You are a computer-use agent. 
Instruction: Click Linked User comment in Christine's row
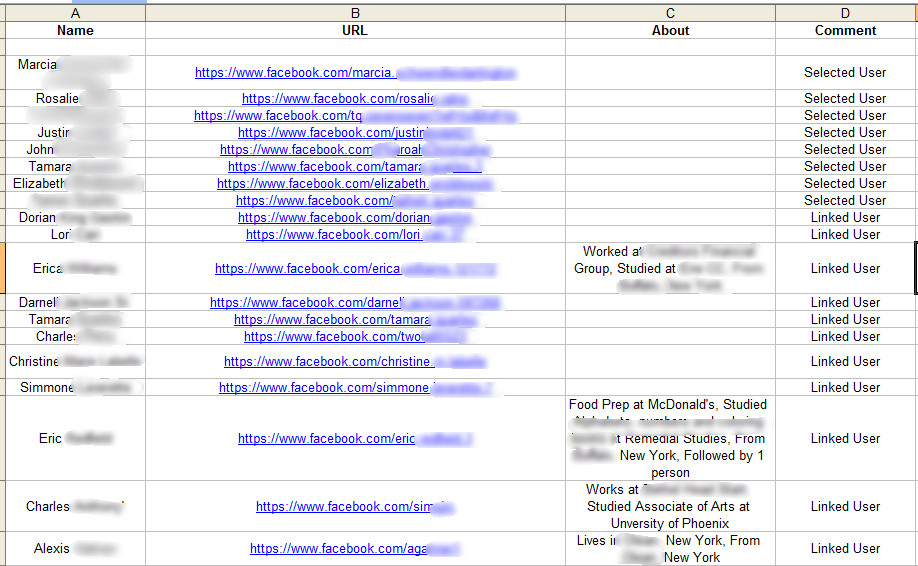pos(845,362)
